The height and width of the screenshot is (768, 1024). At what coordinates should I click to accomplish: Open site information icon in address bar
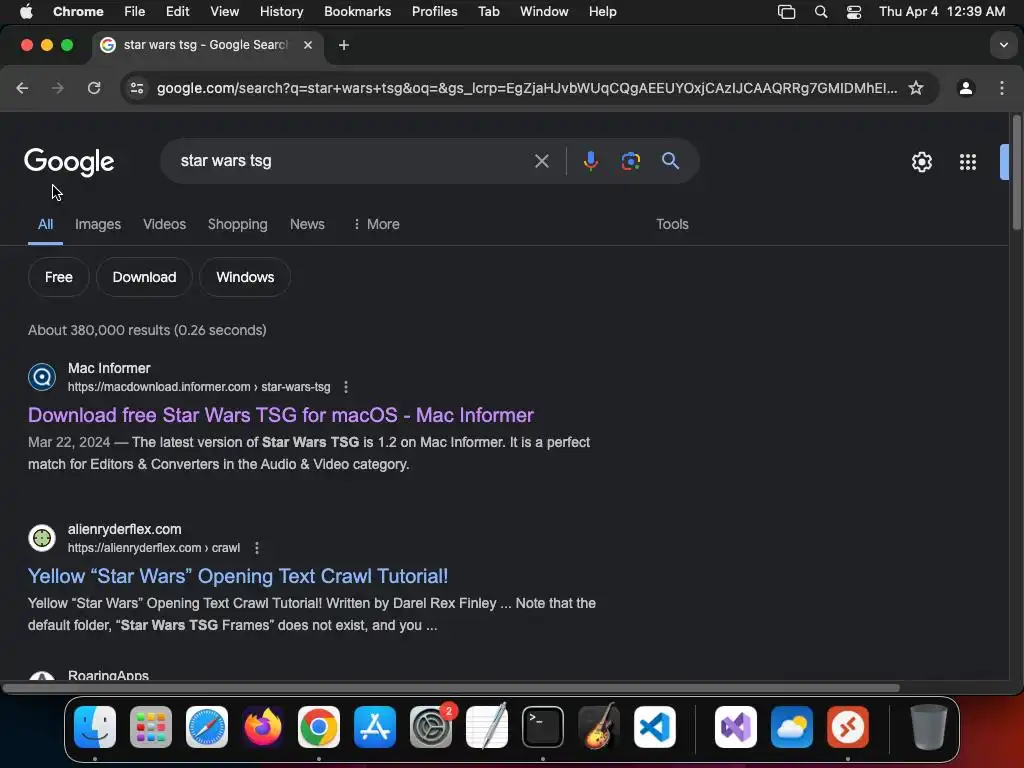[x=136, y=88]
